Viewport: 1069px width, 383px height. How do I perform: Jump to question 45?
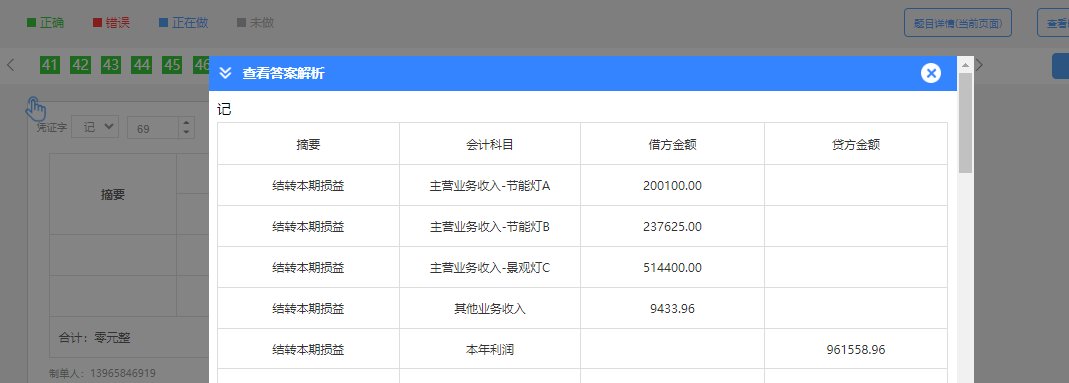[x=172, y=65]
